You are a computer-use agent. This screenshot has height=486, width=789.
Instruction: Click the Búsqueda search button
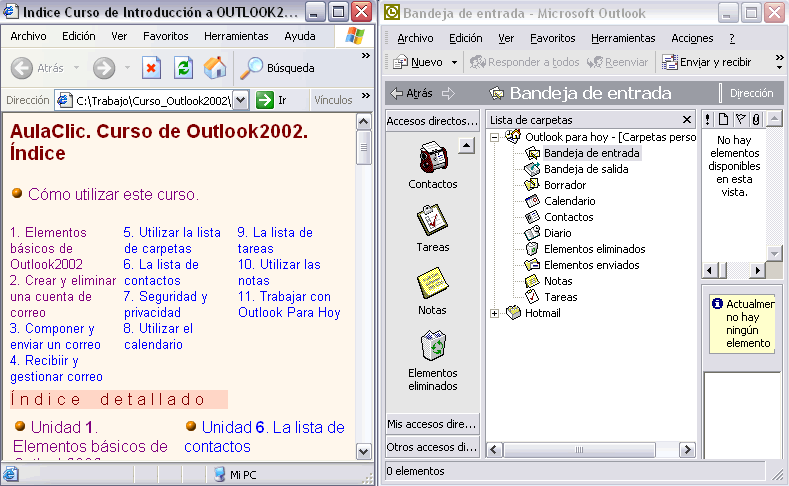coord(277,68)
